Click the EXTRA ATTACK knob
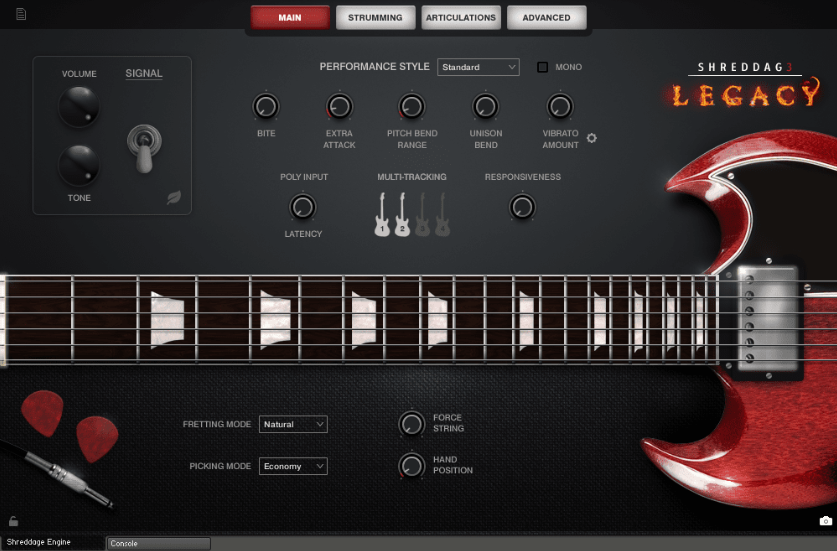This screenshot has height=551, width=837. tap(339, 106)
